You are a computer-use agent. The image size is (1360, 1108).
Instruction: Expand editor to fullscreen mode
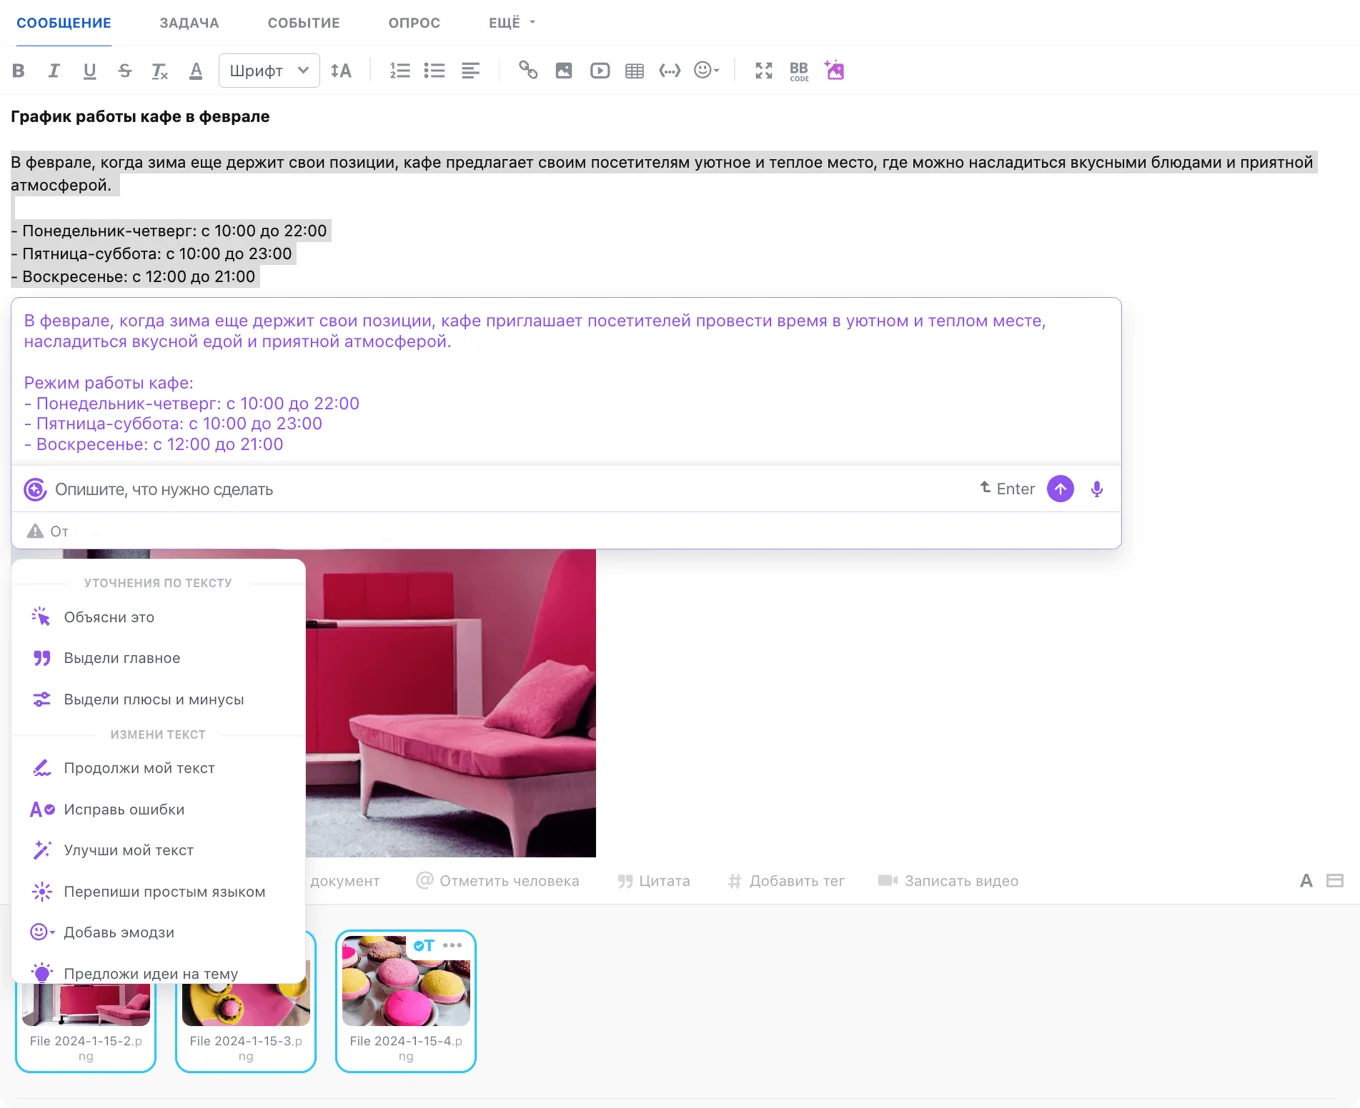pyautogui.click(x=763, y=70)
